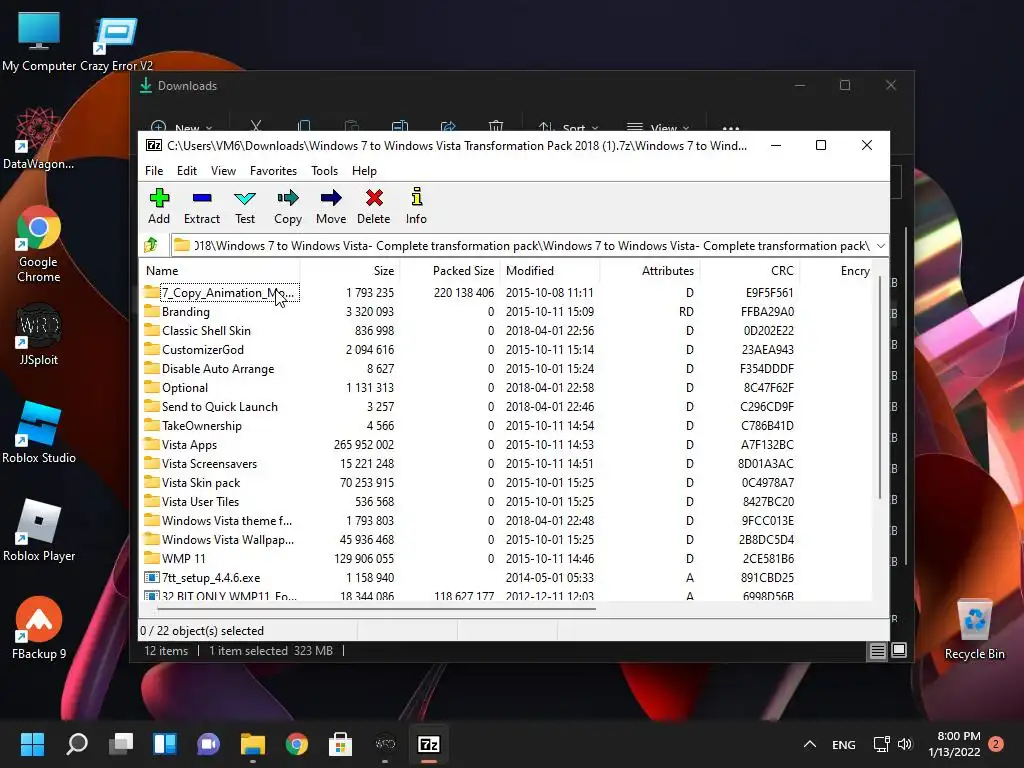Select the Disable Auto Arrange folder
The image size is (1024, 768).
(x=209, y=368)
